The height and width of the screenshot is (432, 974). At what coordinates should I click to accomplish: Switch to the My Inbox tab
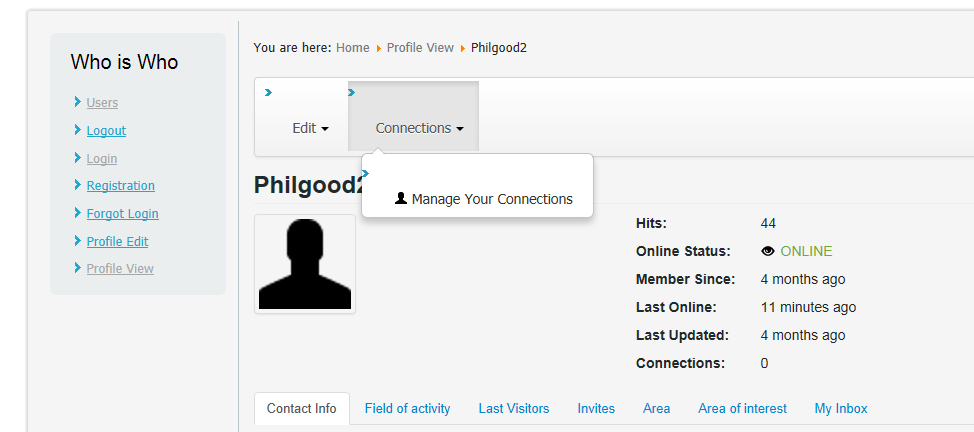point(841,408)
